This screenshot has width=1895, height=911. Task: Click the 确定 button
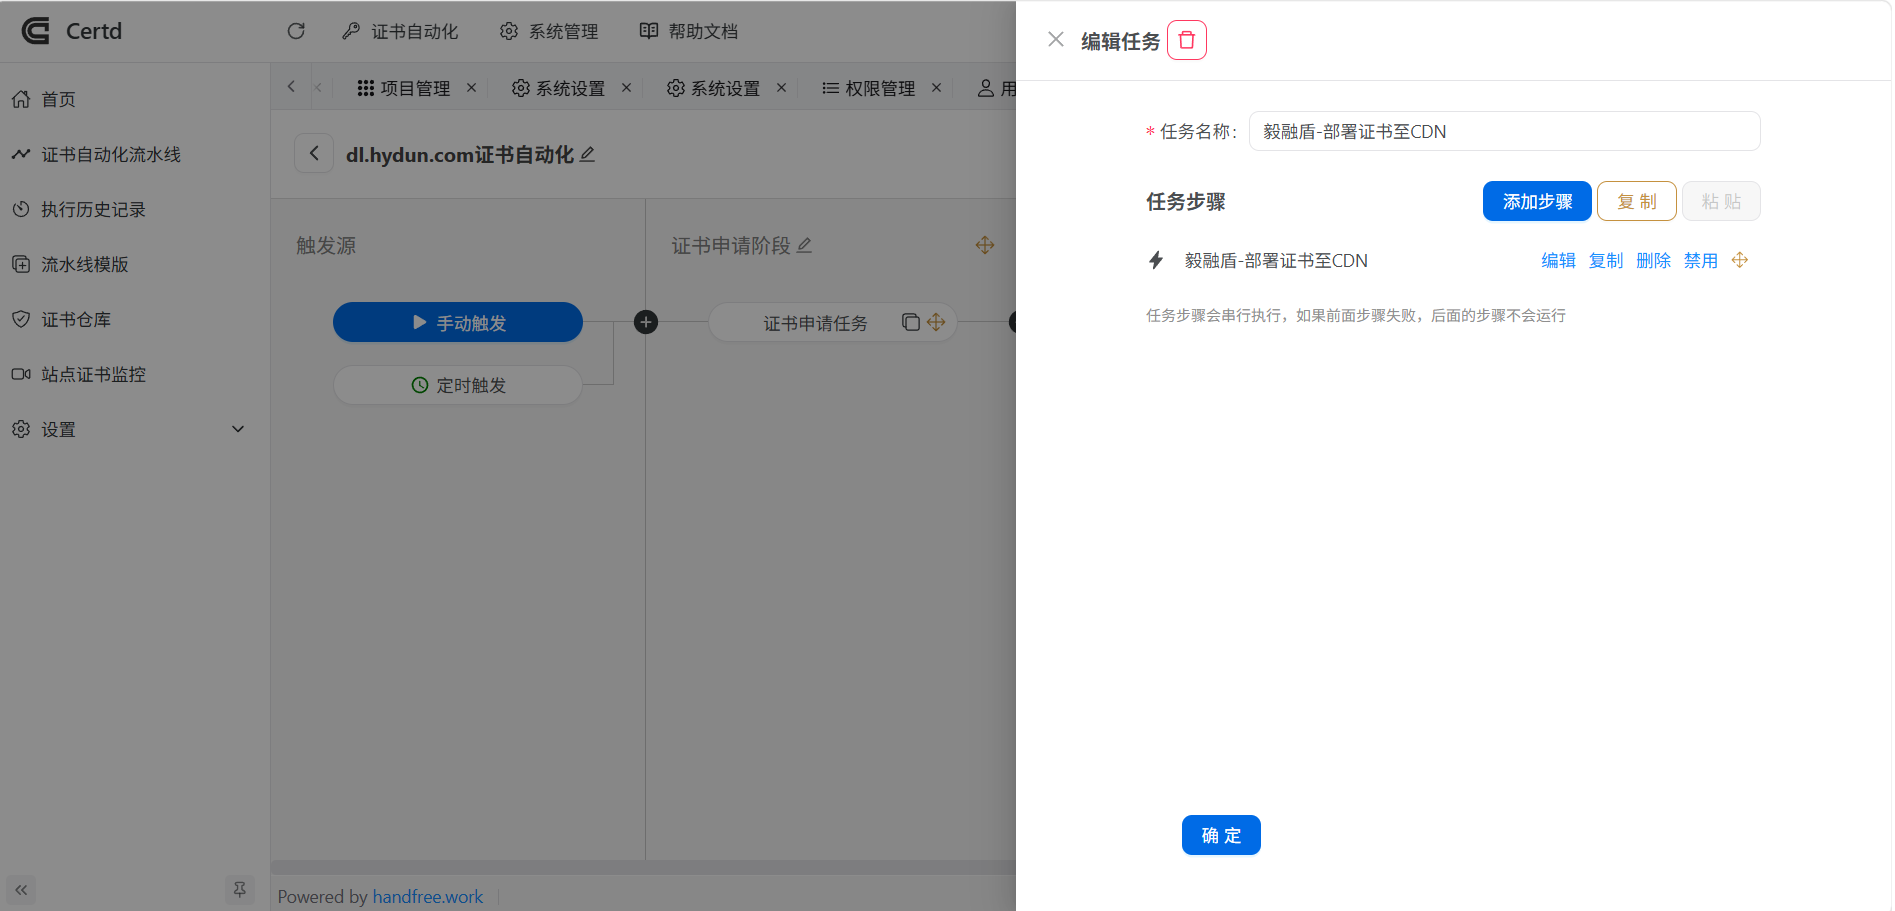[1221, 835]
